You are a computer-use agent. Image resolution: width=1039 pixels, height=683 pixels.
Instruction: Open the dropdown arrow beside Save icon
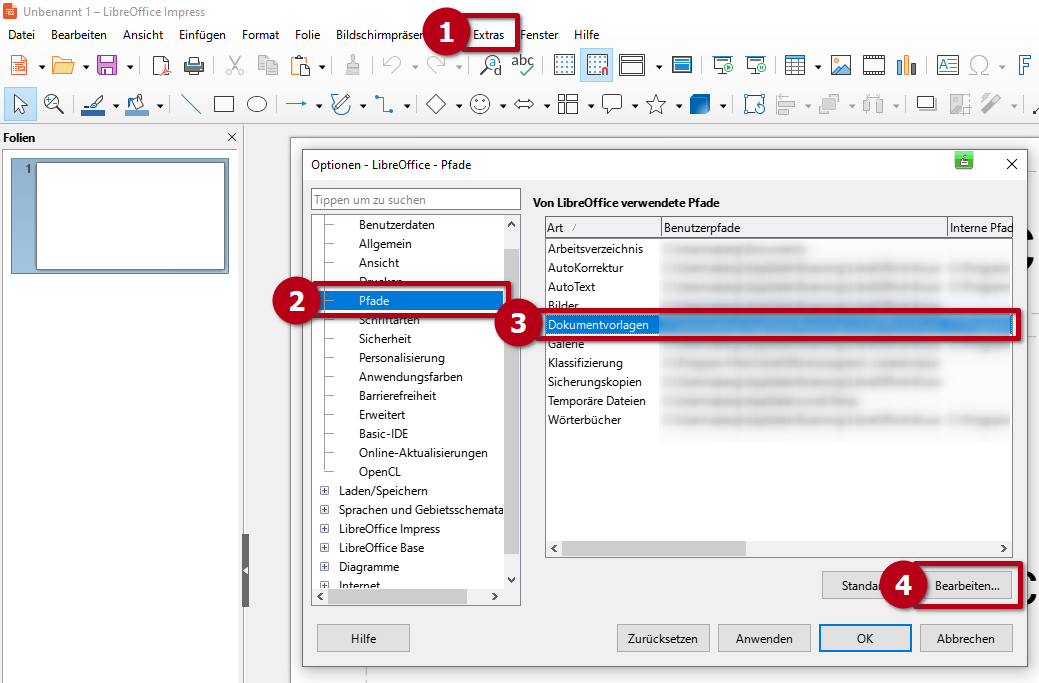click(130, 67)
